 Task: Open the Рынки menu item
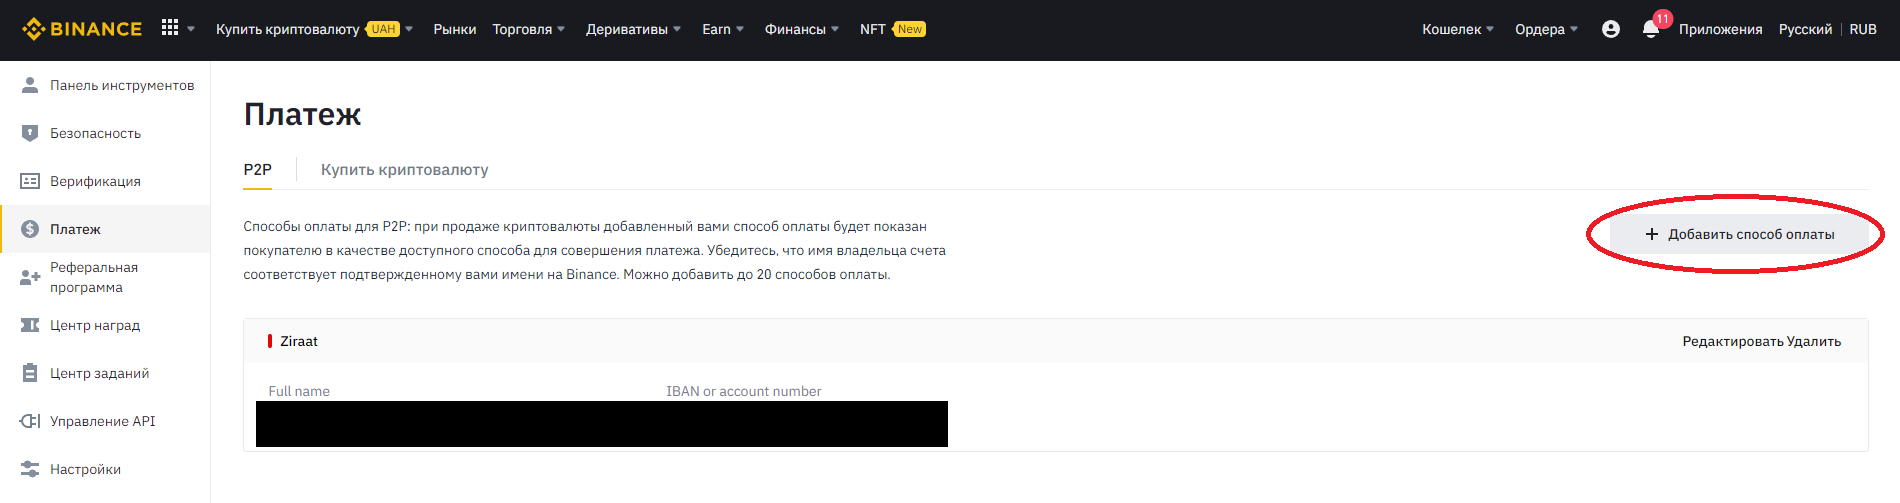click(455, 29)
